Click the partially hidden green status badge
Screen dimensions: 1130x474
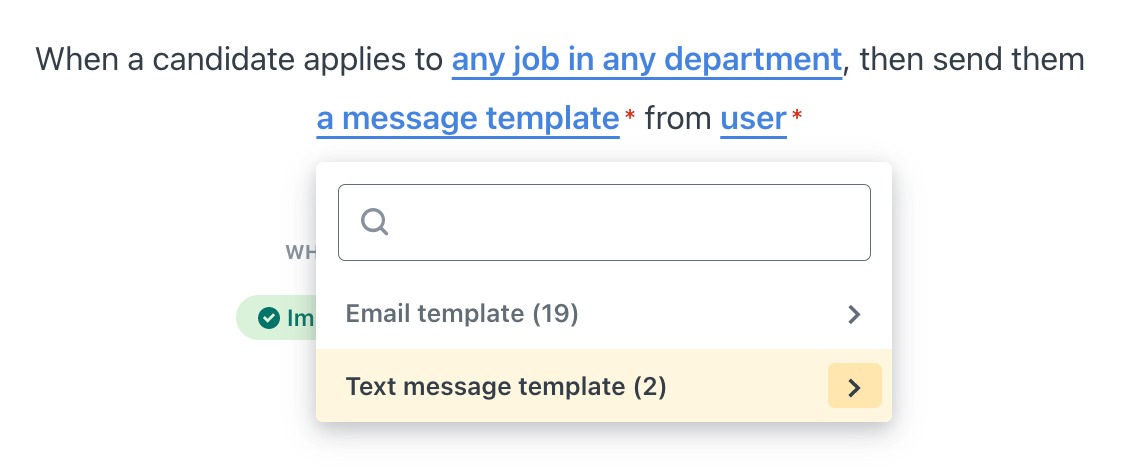[277, 317]
